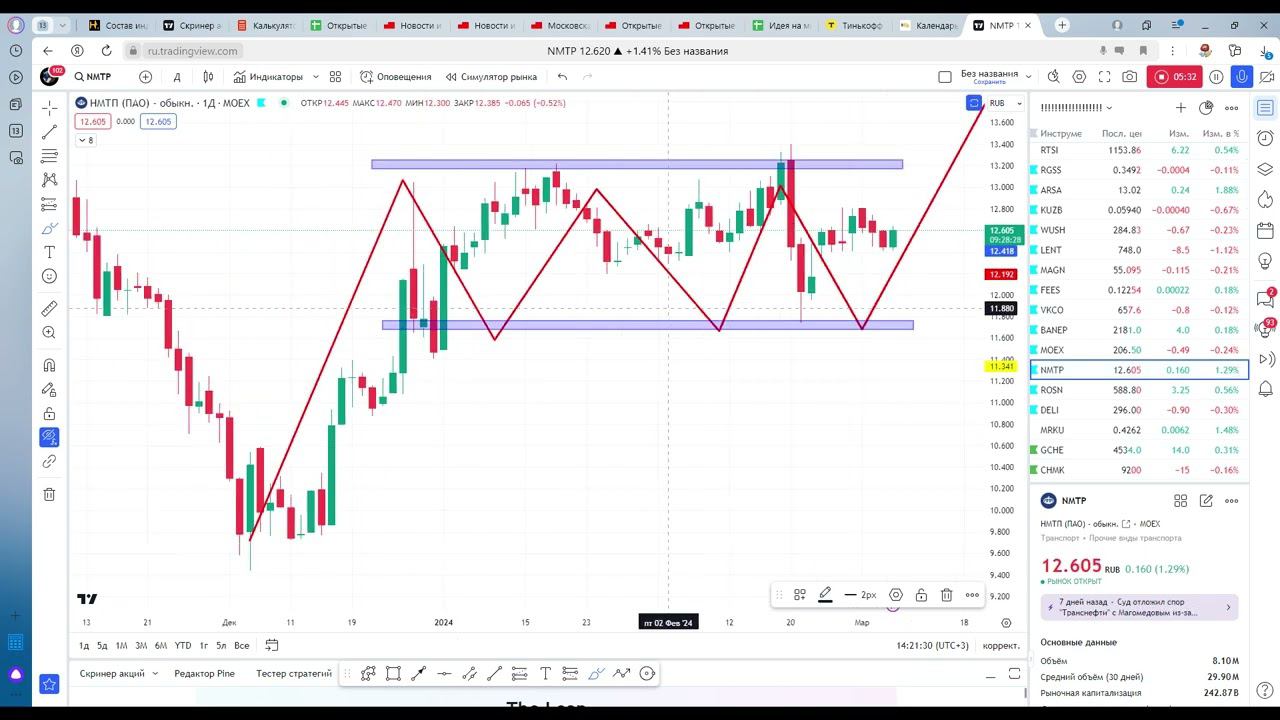
Task: Open the quick search icon
Action: [1053, 76]
